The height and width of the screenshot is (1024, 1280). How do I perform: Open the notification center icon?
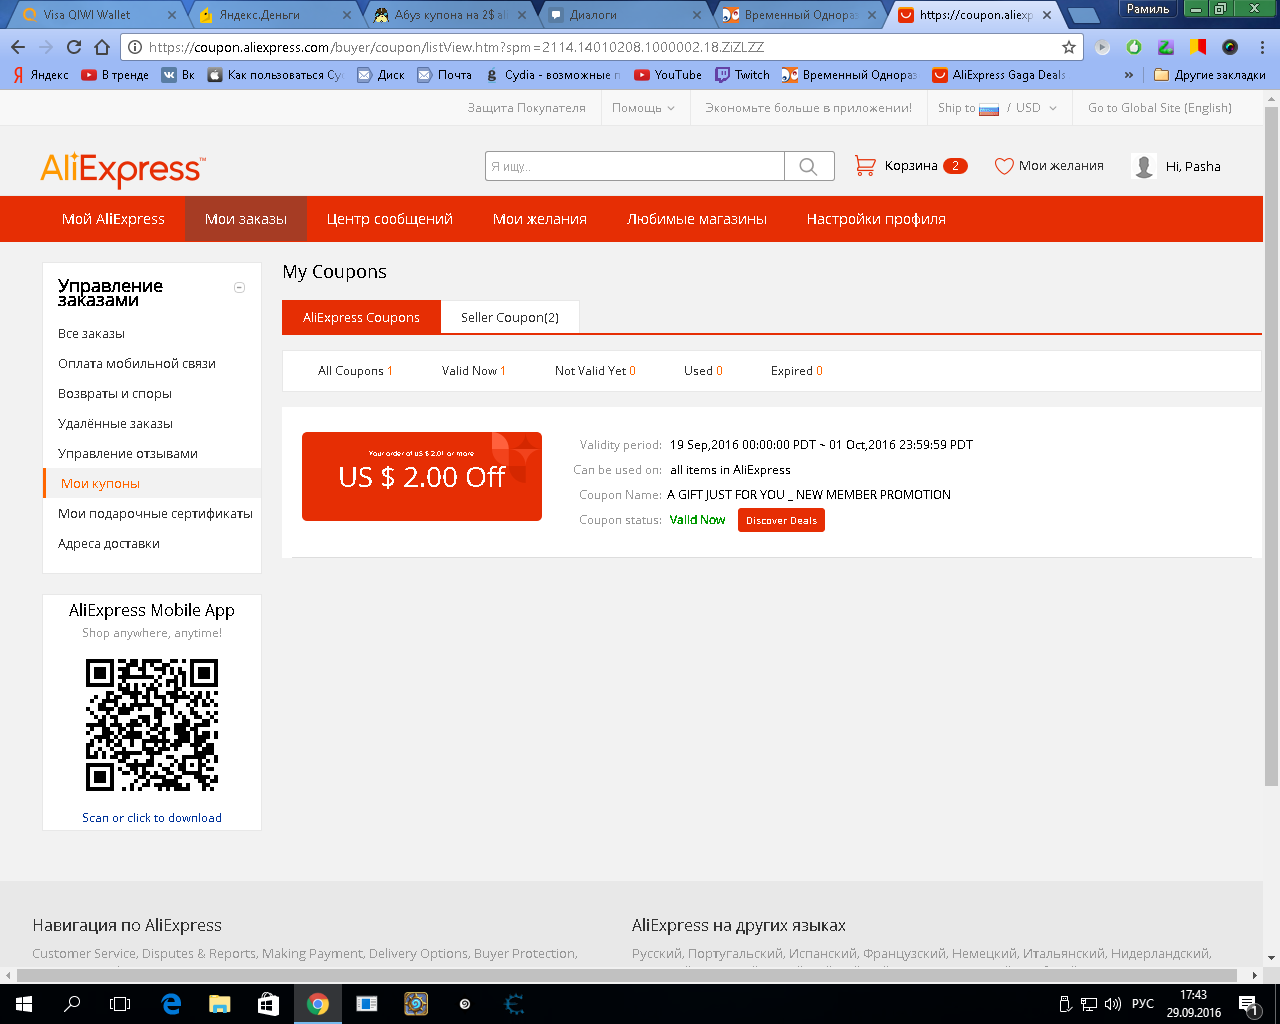coord(1249,1004)
